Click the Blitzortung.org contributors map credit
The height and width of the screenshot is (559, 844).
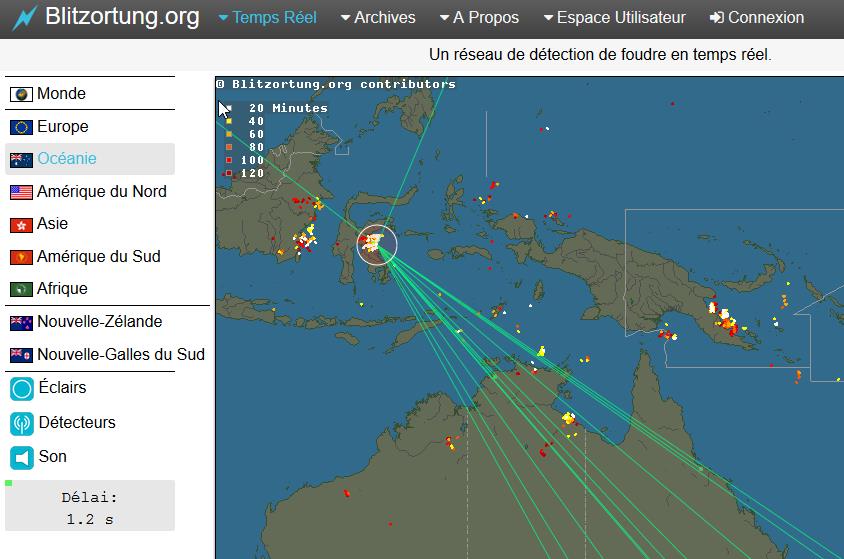[336, 84]
